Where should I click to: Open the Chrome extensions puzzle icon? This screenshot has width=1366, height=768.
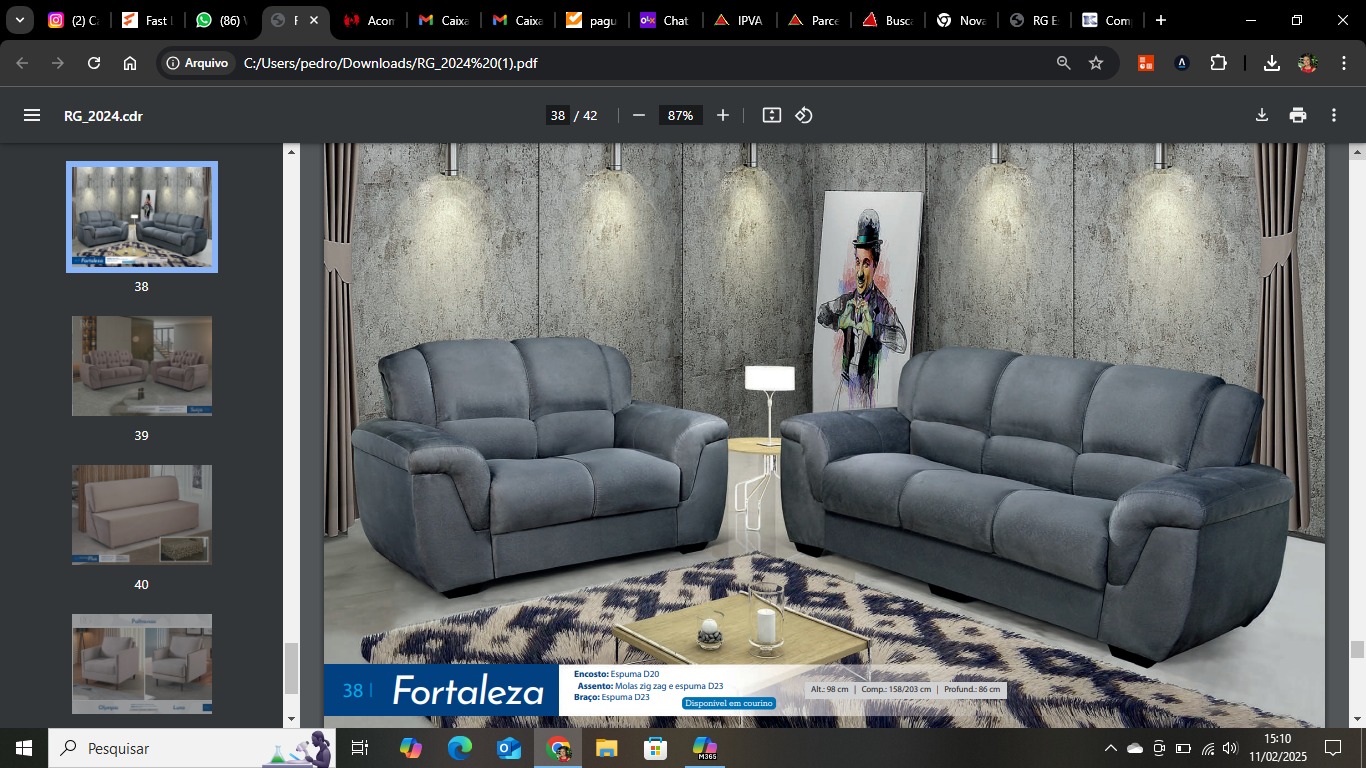click(x=1218, y=63)
